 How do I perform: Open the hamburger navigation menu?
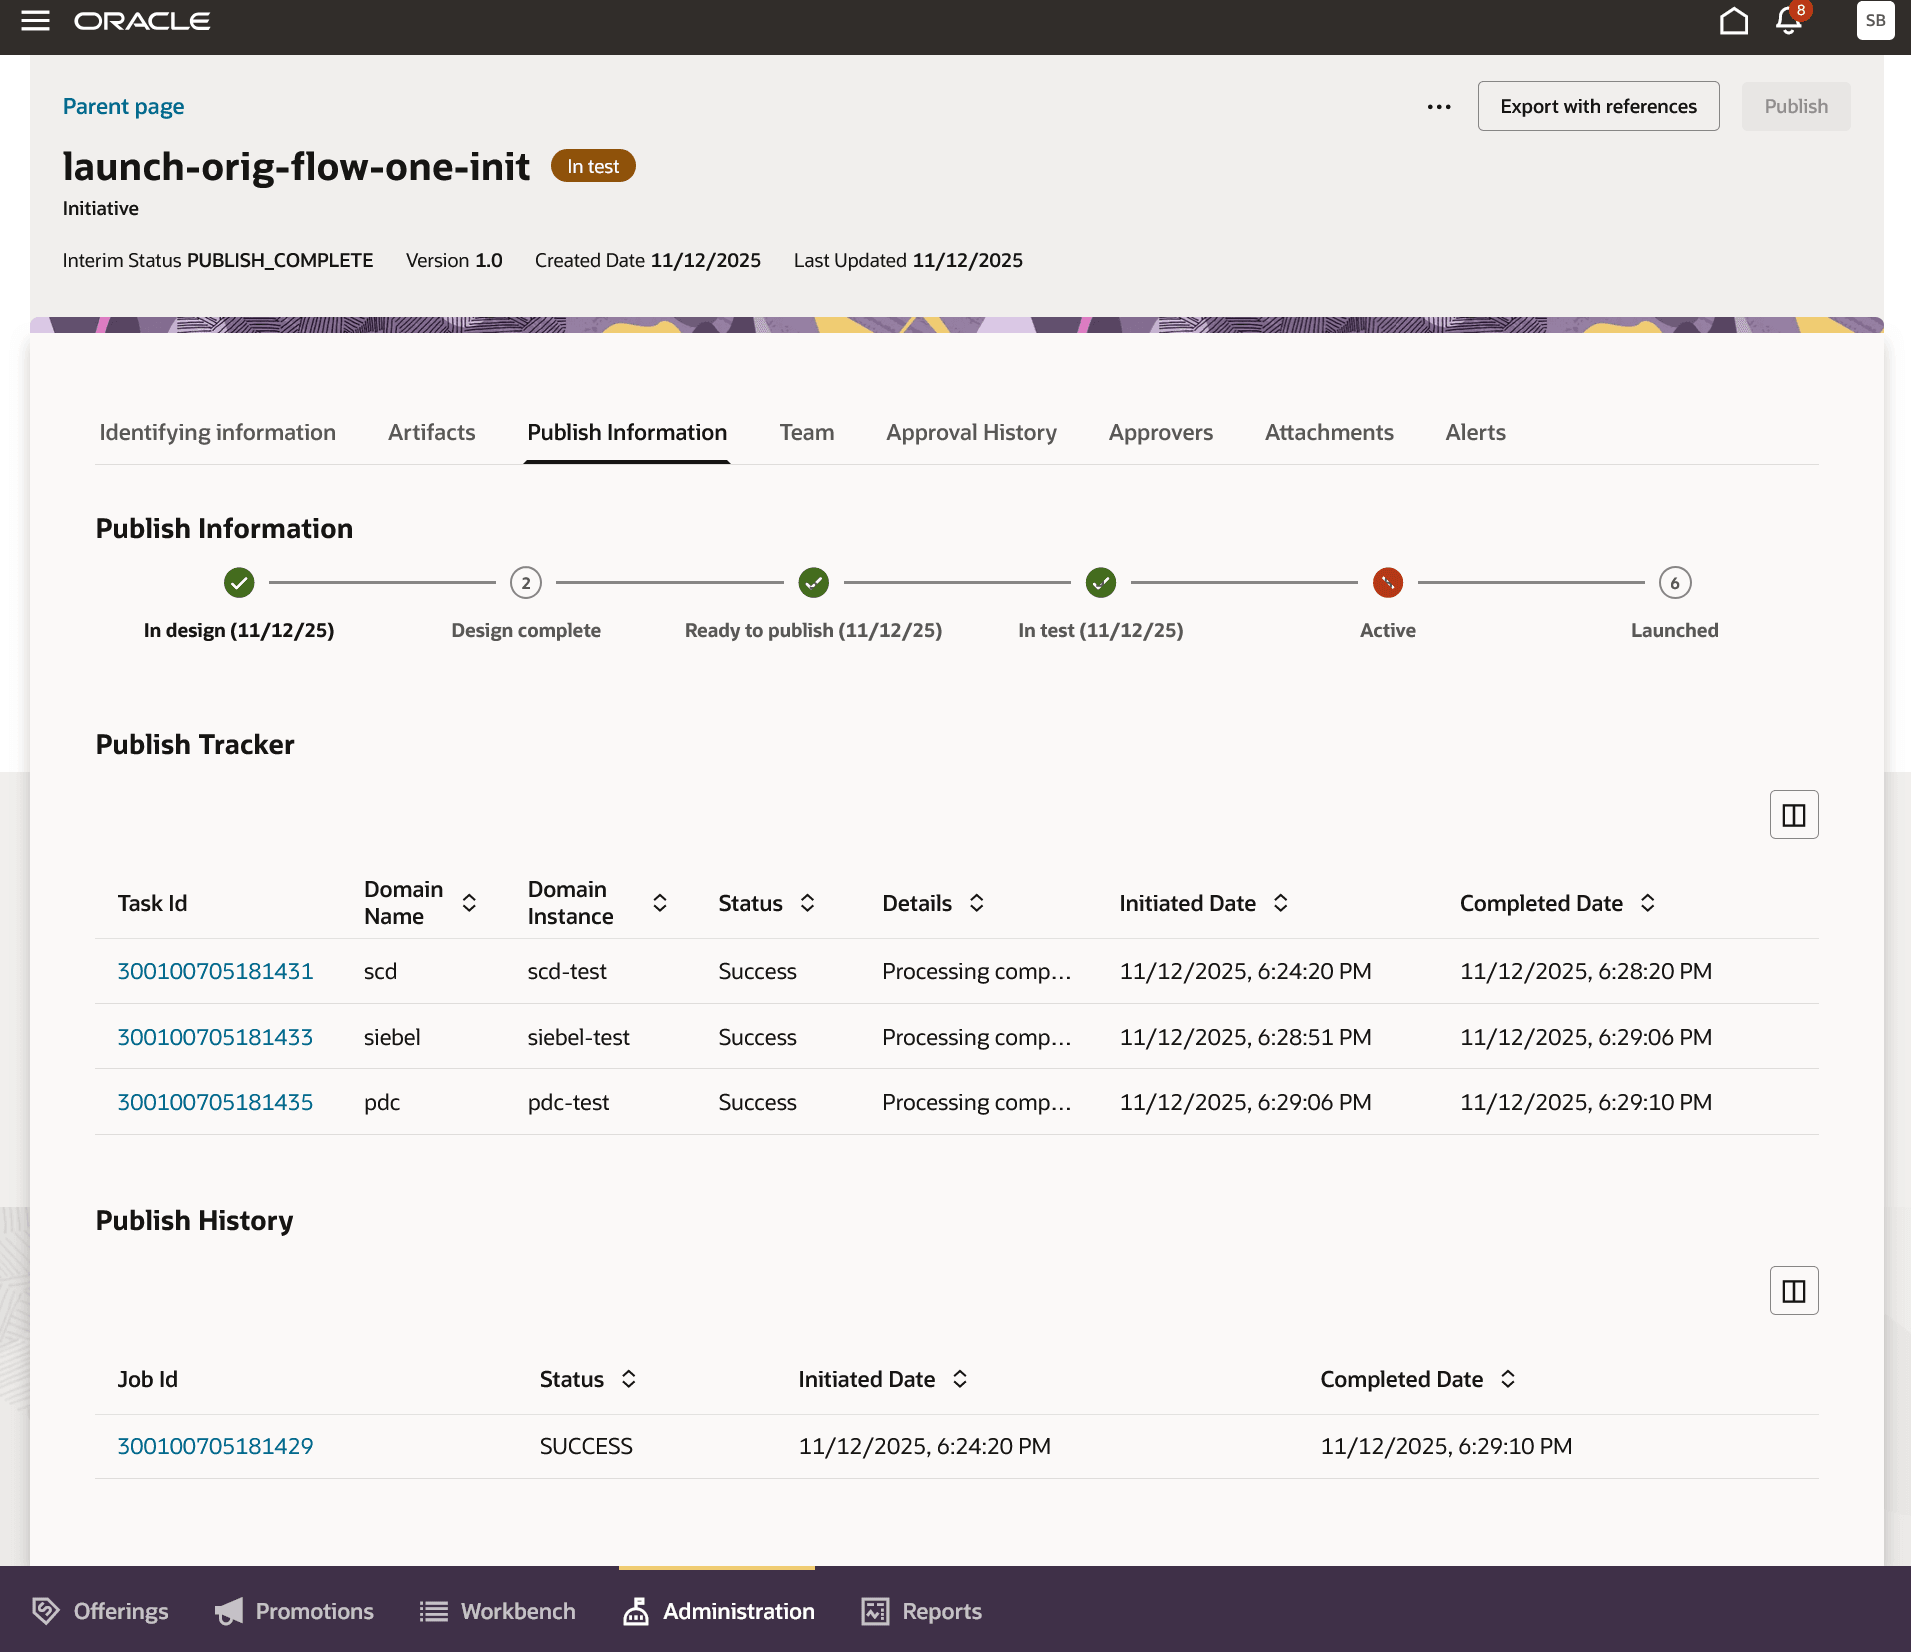coord(35,21)
